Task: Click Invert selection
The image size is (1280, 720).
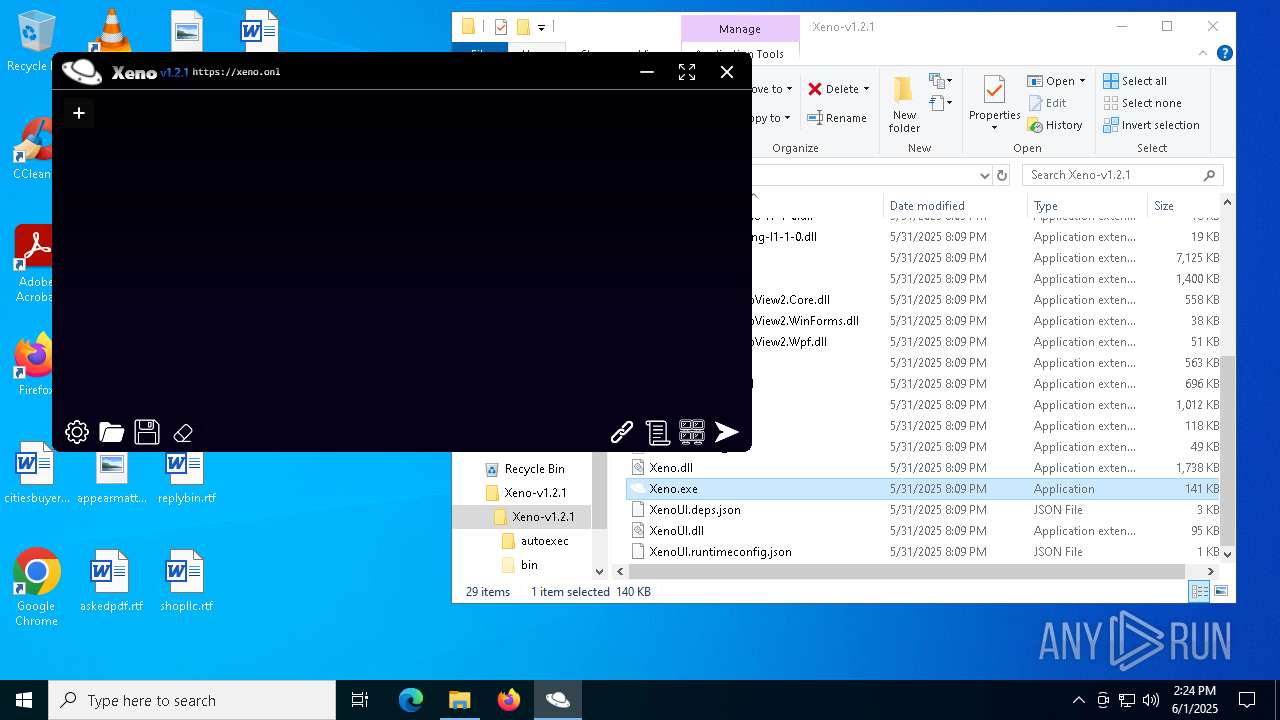Action: 1151,125
